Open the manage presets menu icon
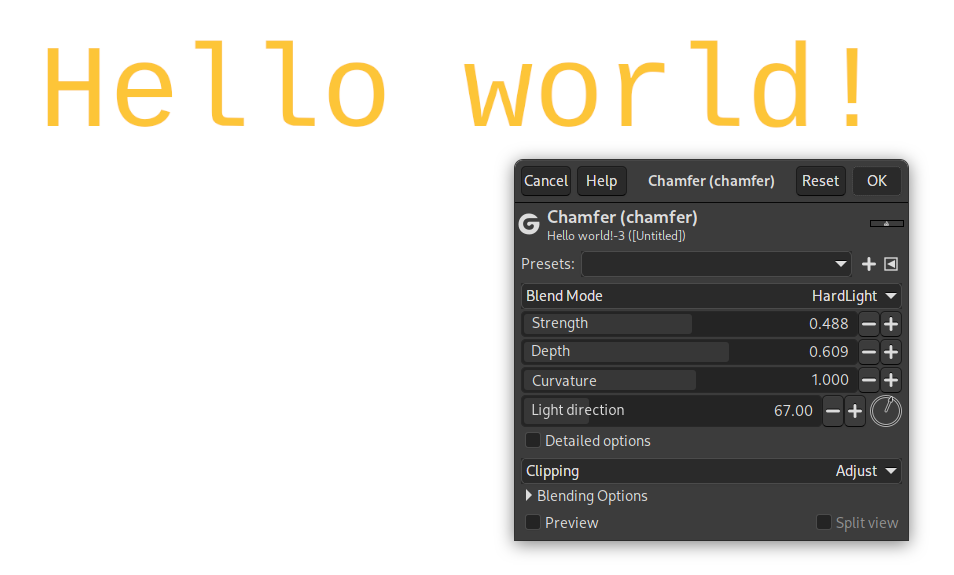Image resolution: width=954 pixels, height=575 pixels. point(891,264)
